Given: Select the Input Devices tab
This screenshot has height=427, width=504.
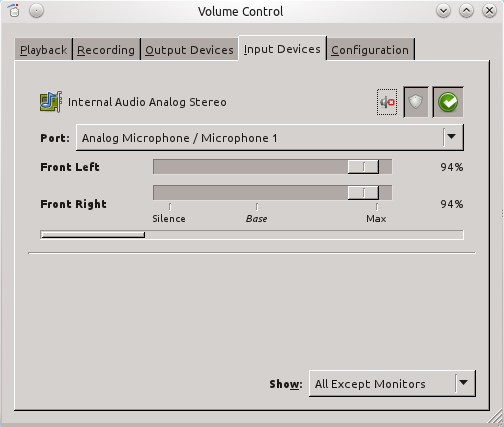Looking at the screenshot, I should pos(282,49).
